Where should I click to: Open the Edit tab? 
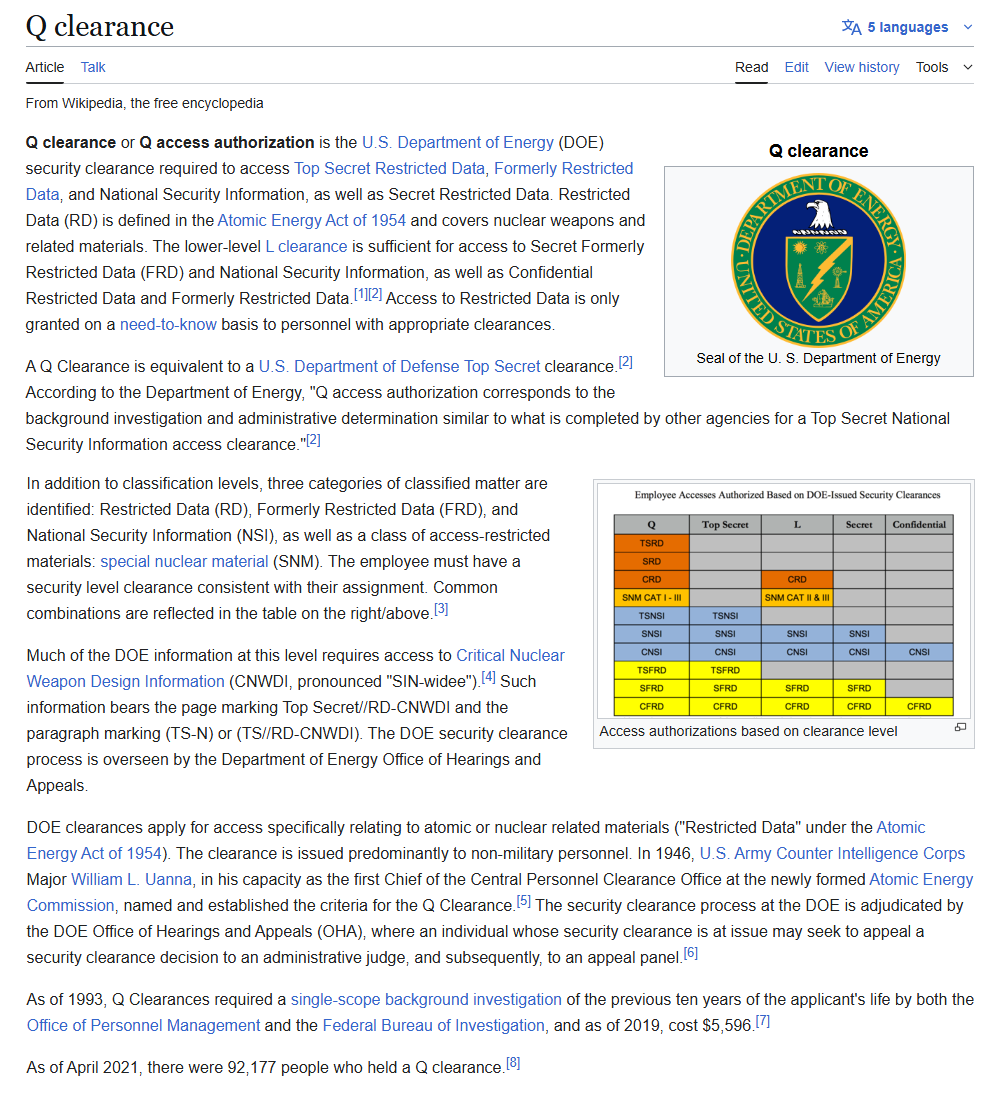coord(796,67)
